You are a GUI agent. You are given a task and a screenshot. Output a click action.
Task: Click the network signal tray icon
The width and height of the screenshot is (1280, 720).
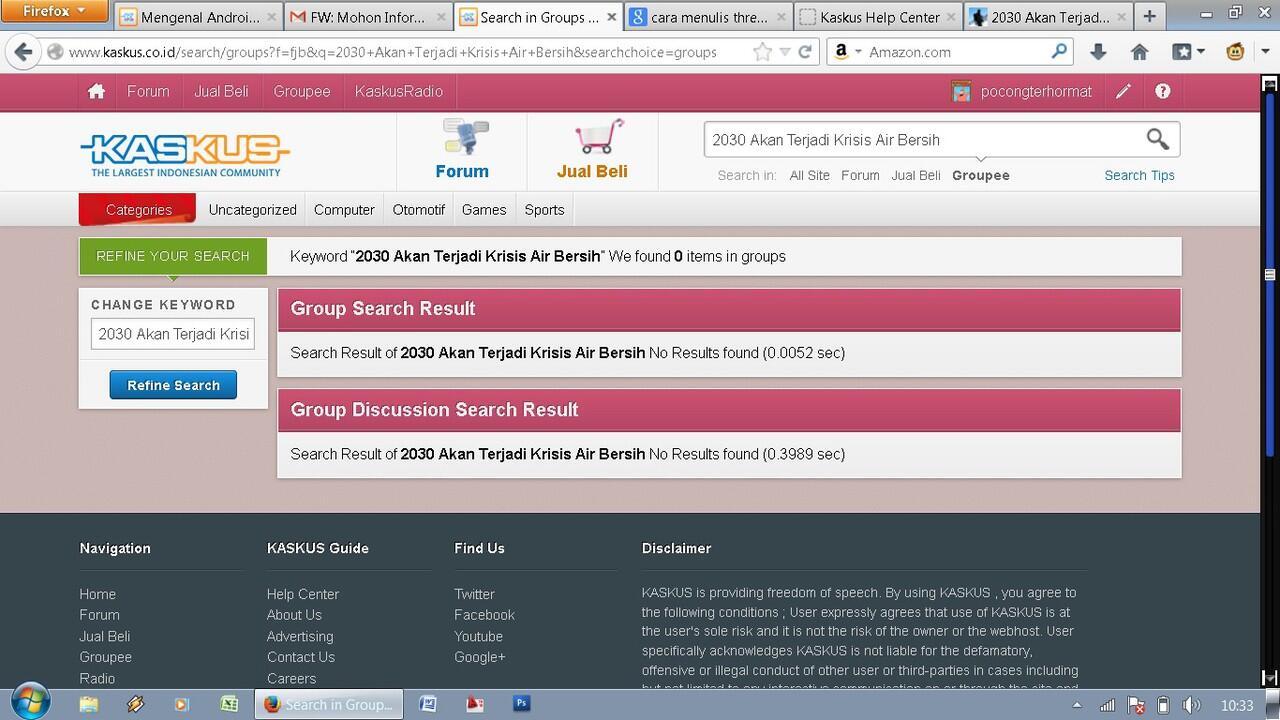[1107, 705]
